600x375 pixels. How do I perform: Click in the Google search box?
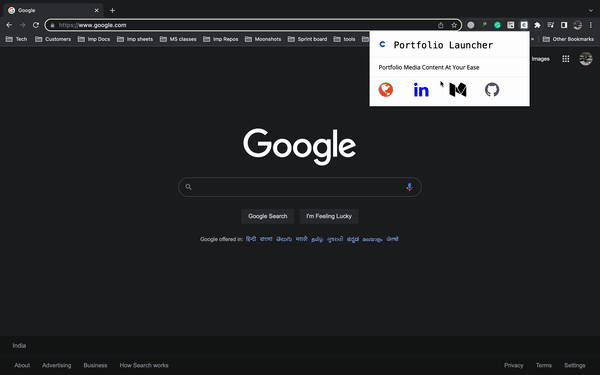pyautogui.click(x=300, y=187)
